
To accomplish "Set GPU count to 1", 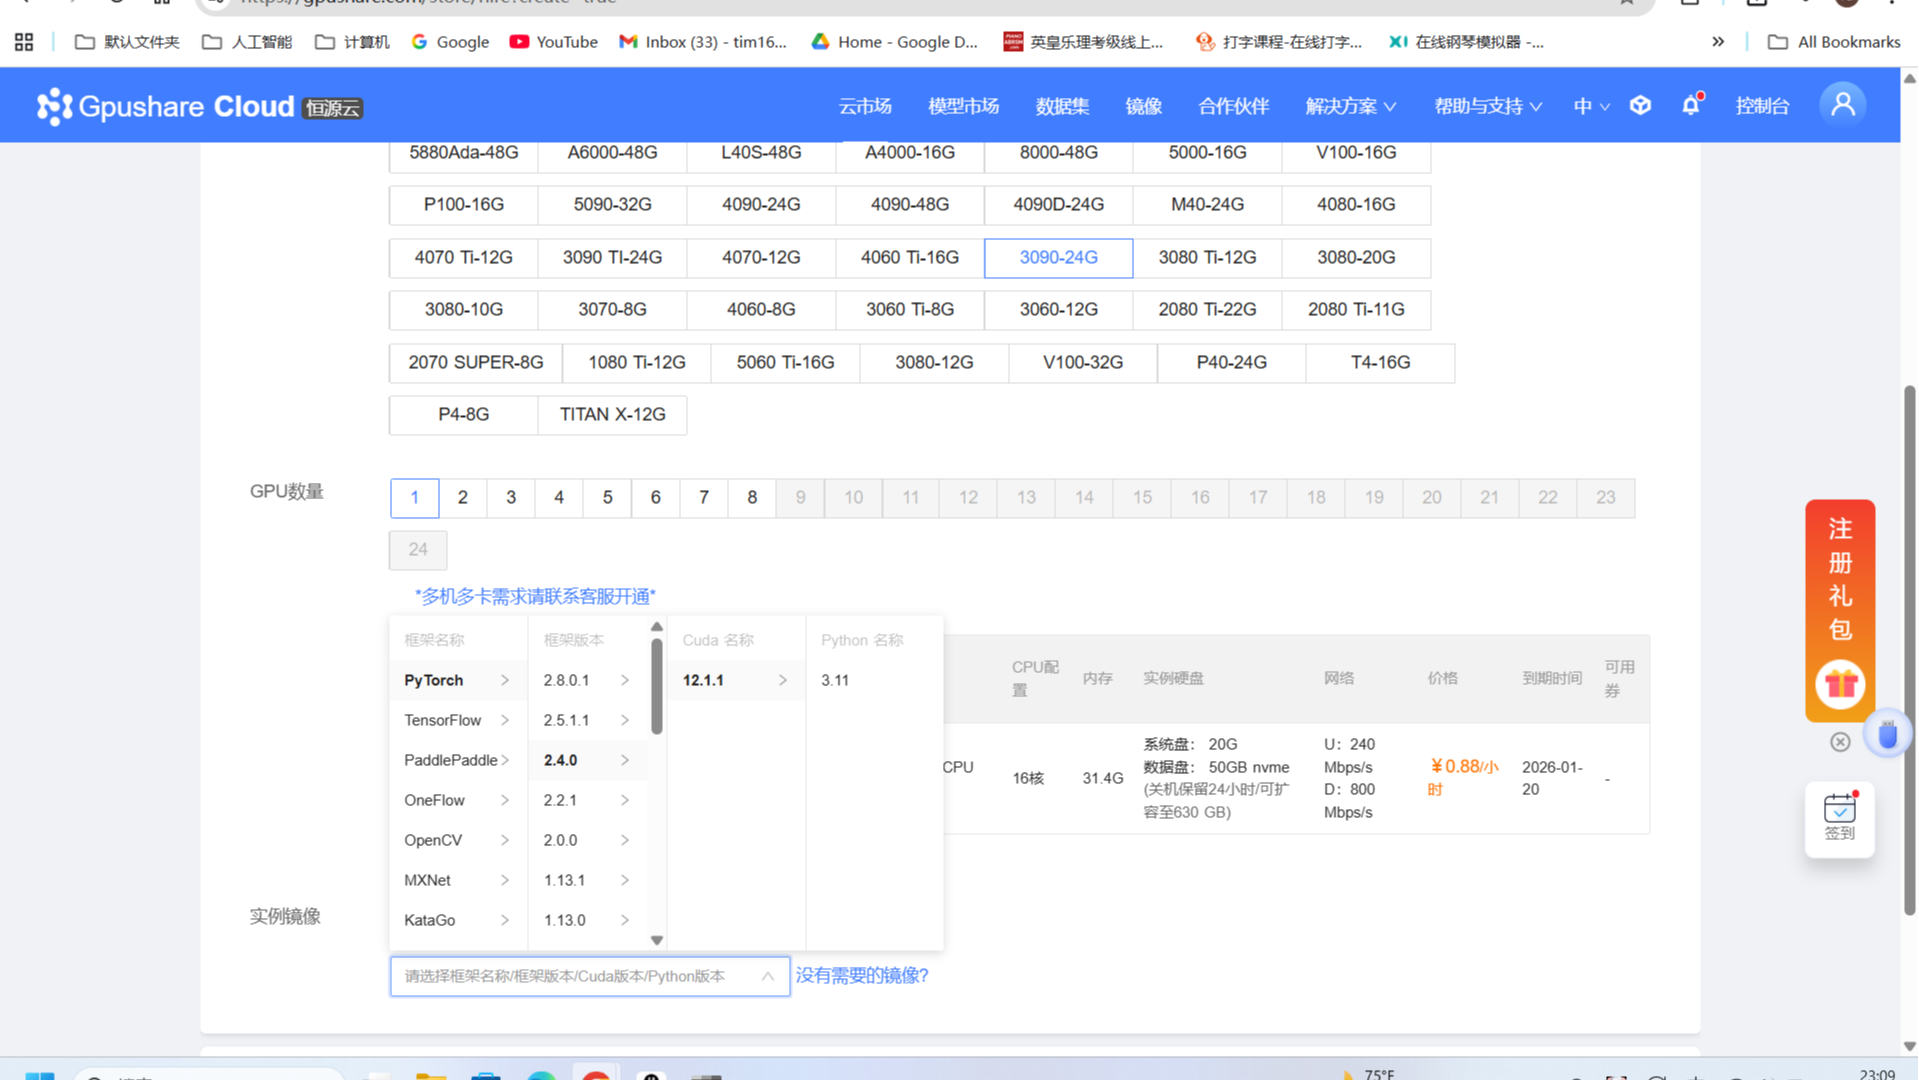I will point(414,497).
